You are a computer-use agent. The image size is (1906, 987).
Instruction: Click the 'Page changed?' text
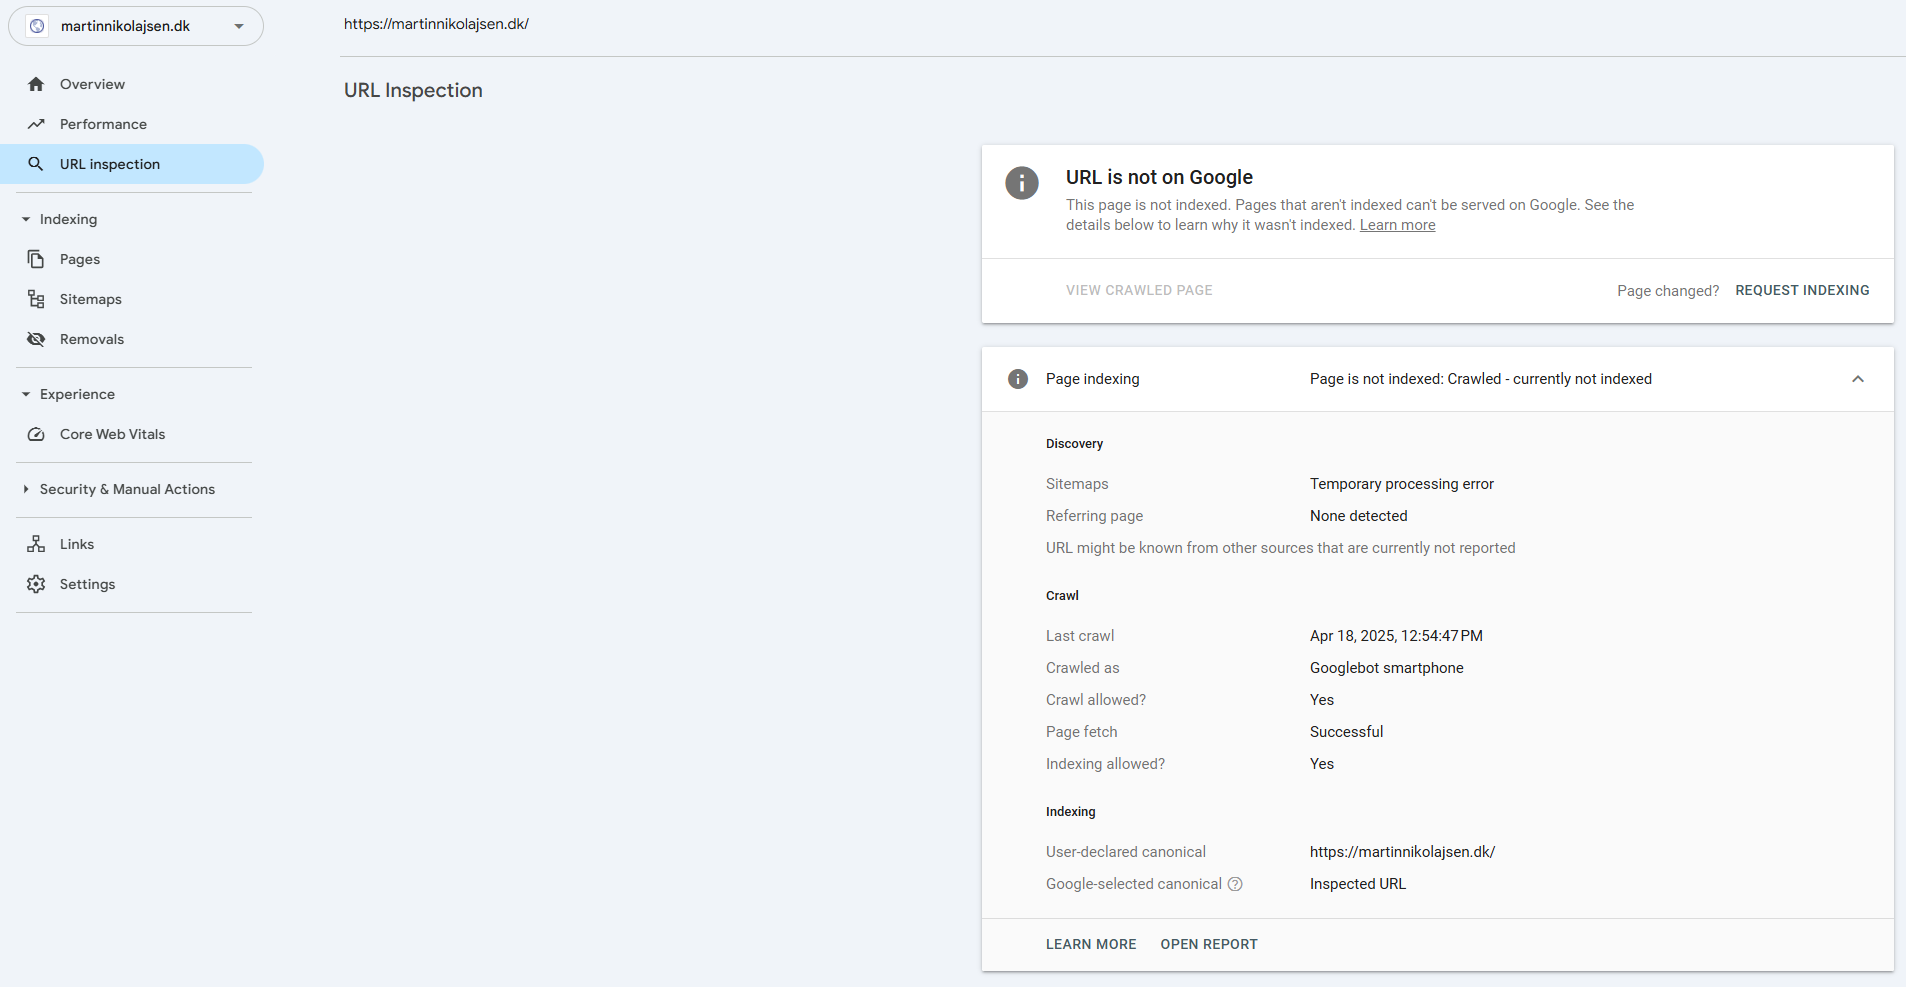pyautogui.click(x=1668, y=291)
